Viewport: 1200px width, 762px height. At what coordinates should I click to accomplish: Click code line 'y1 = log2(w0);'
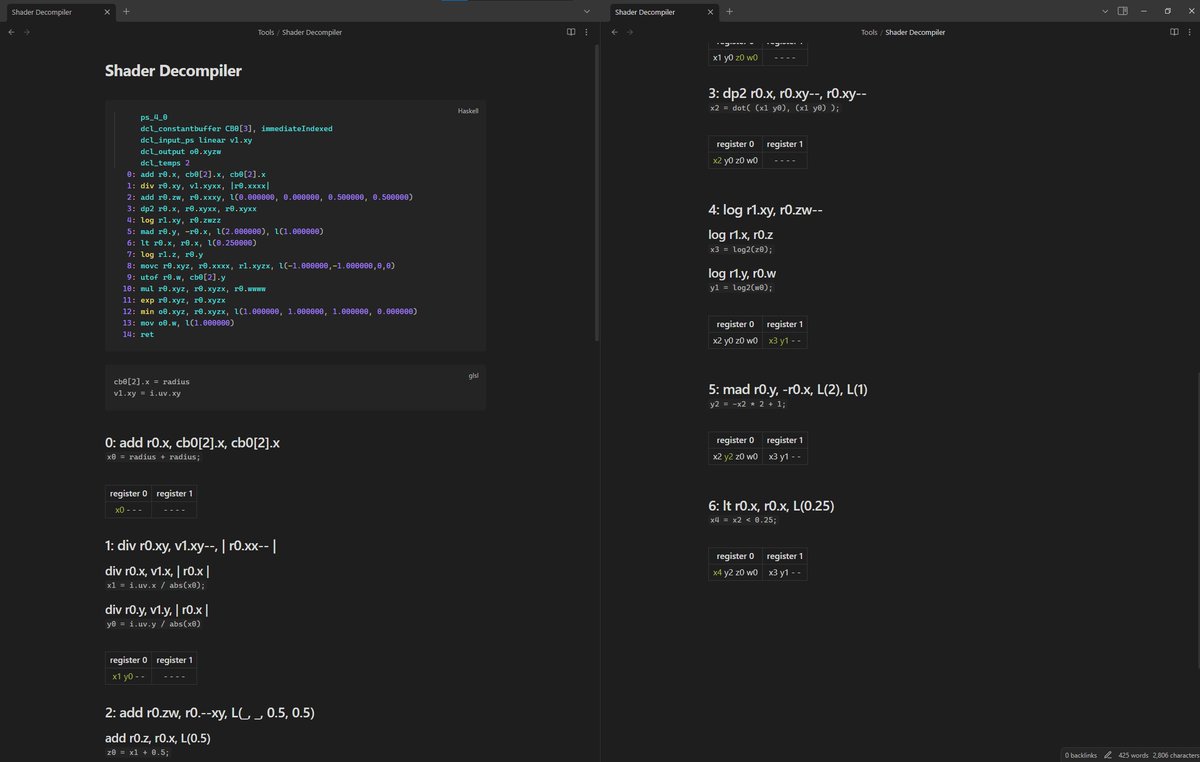(x=741, y=287)
